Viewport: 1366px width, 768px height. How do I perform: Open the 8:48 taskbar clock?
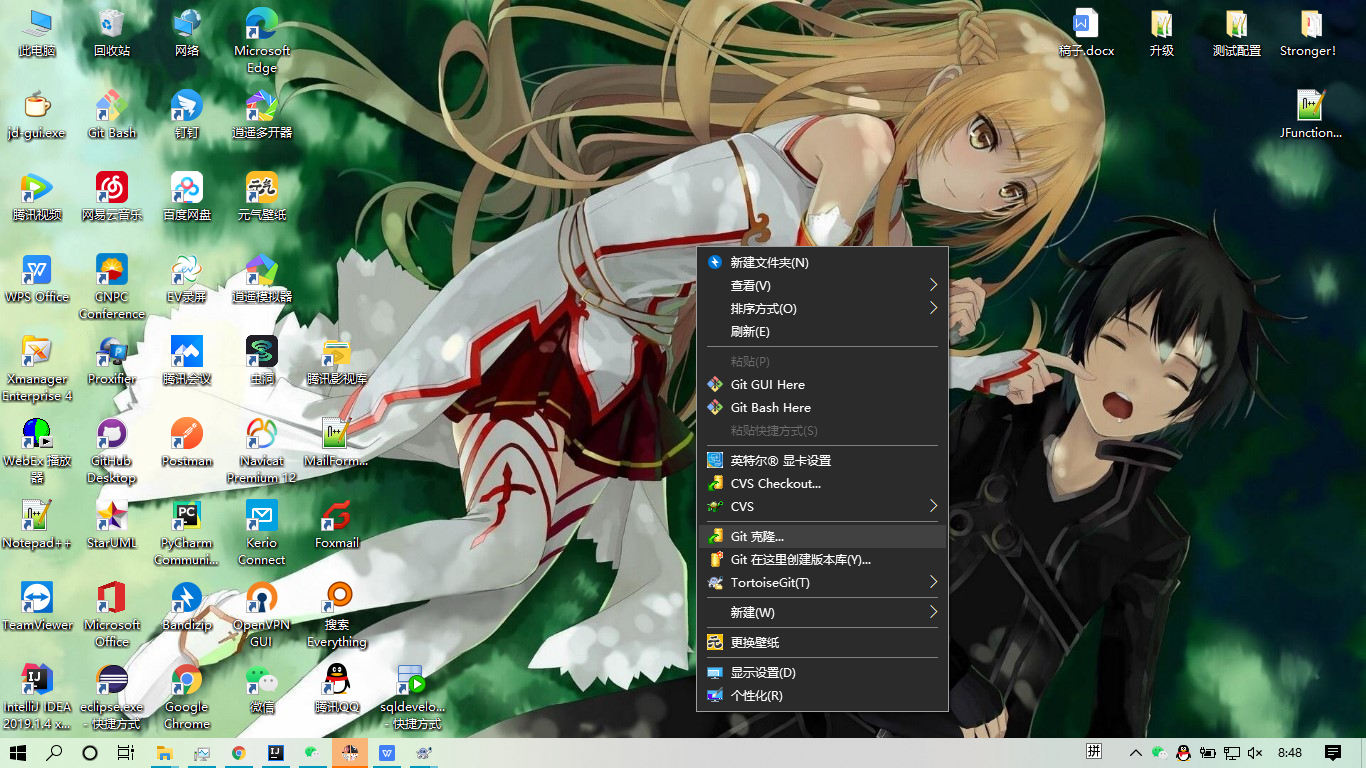coord(1290,753)
